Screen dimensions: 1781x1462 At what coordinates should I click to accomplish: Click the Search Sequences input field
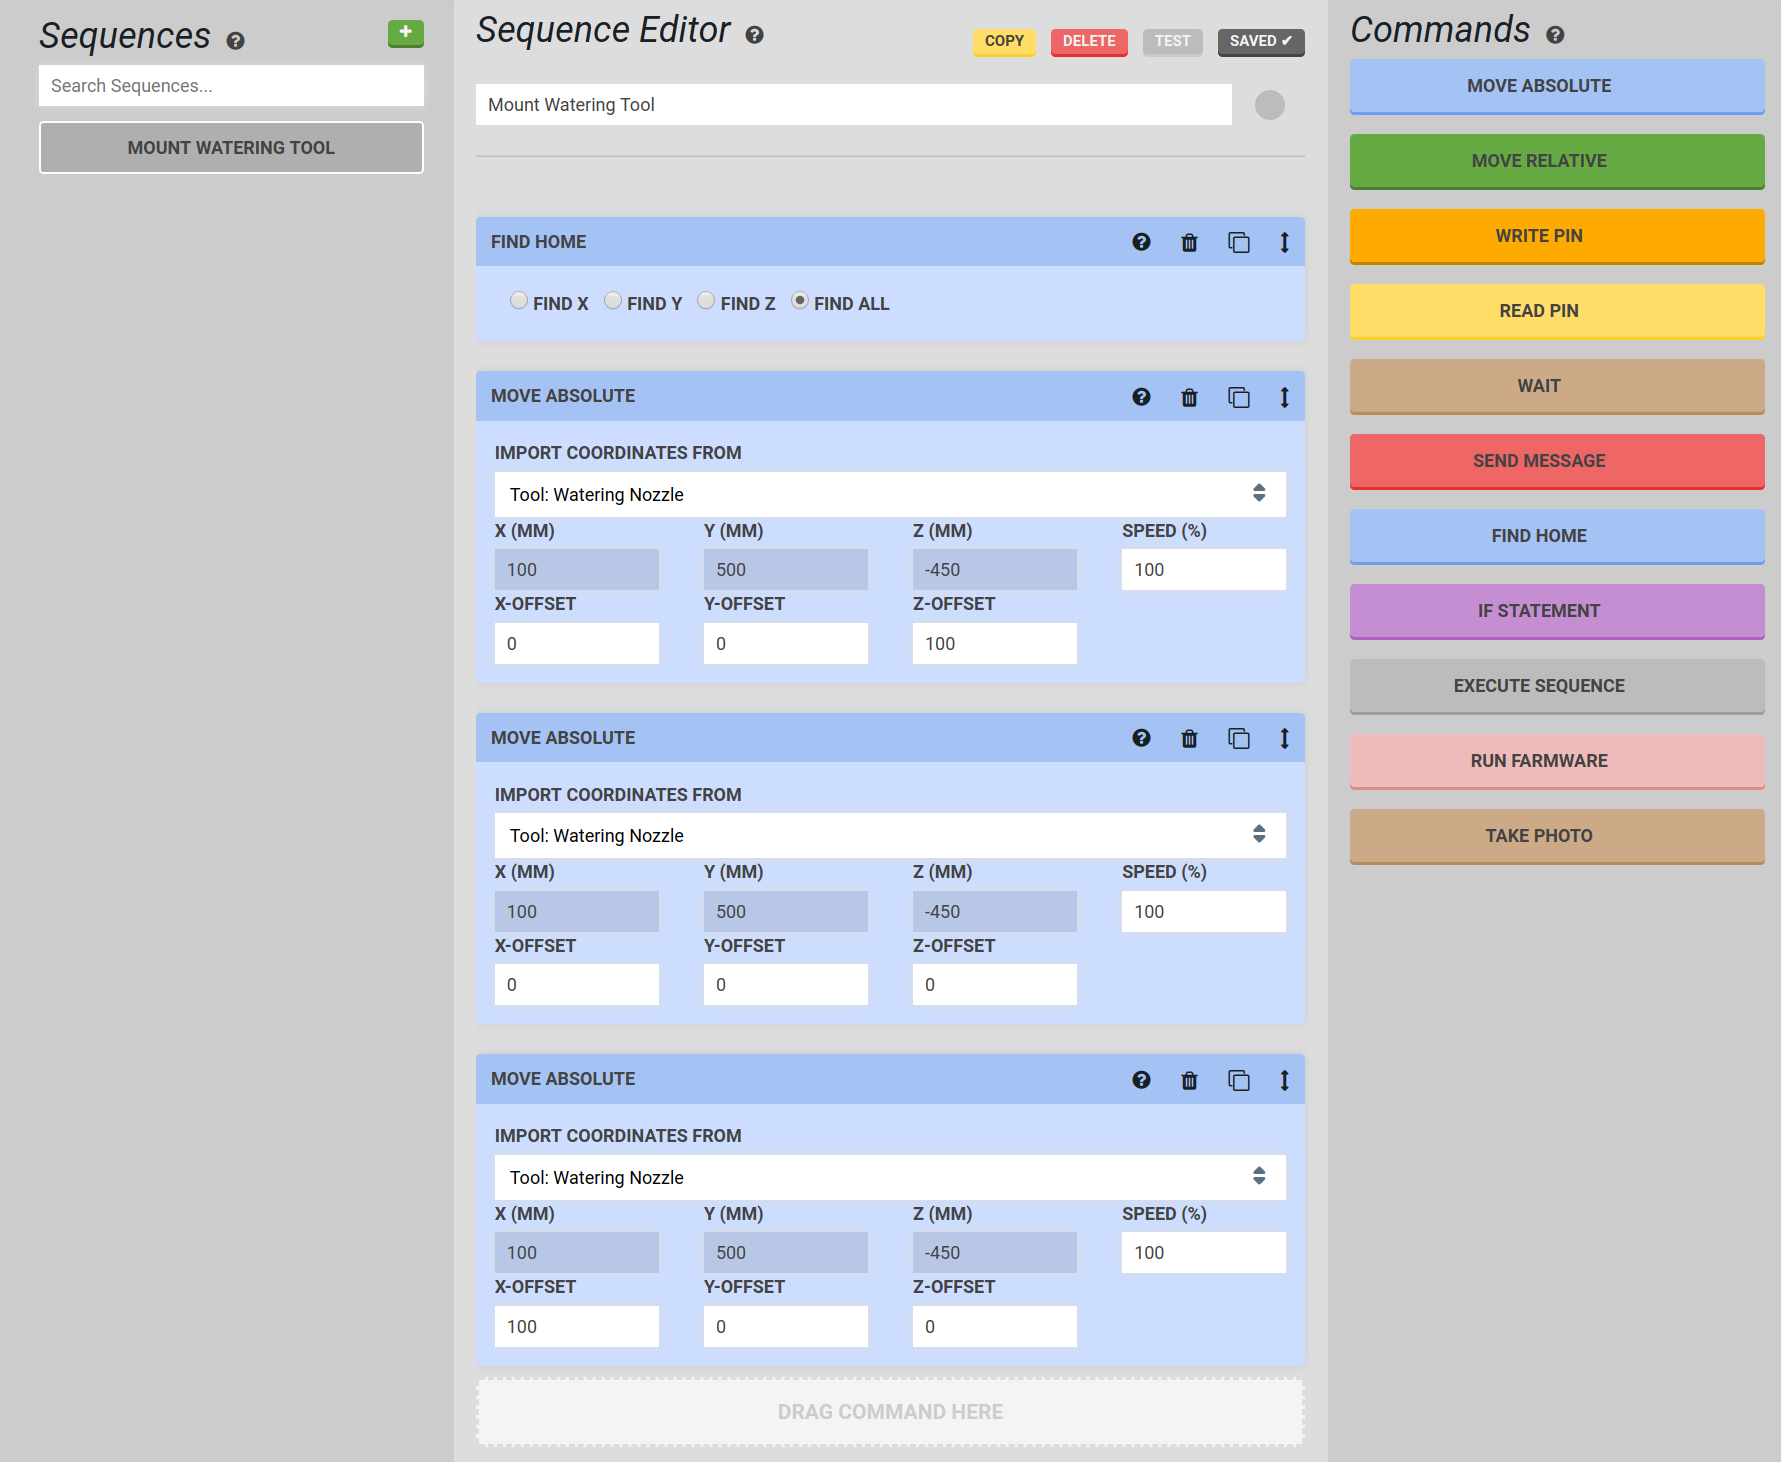click(231, 86)
